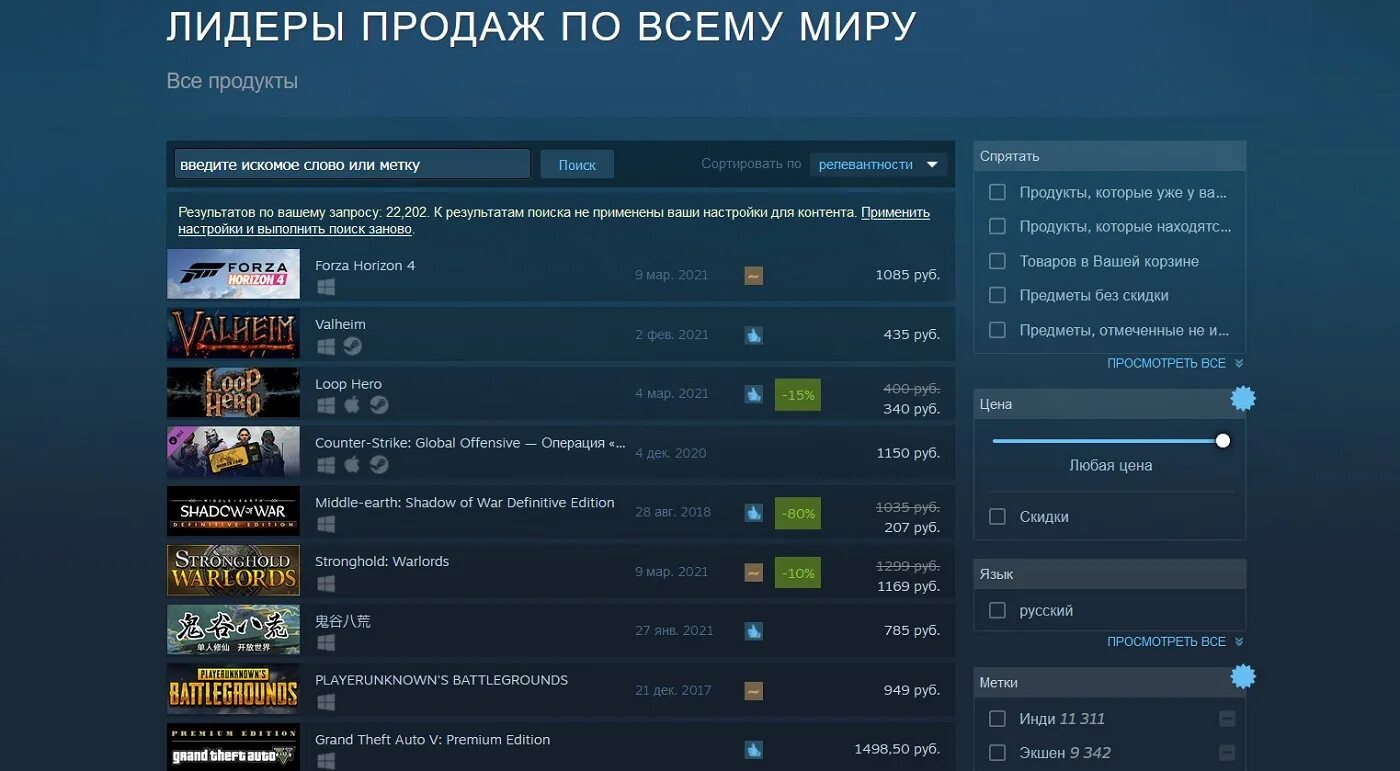Click the Steam icon under Valheim

point(352,346)
